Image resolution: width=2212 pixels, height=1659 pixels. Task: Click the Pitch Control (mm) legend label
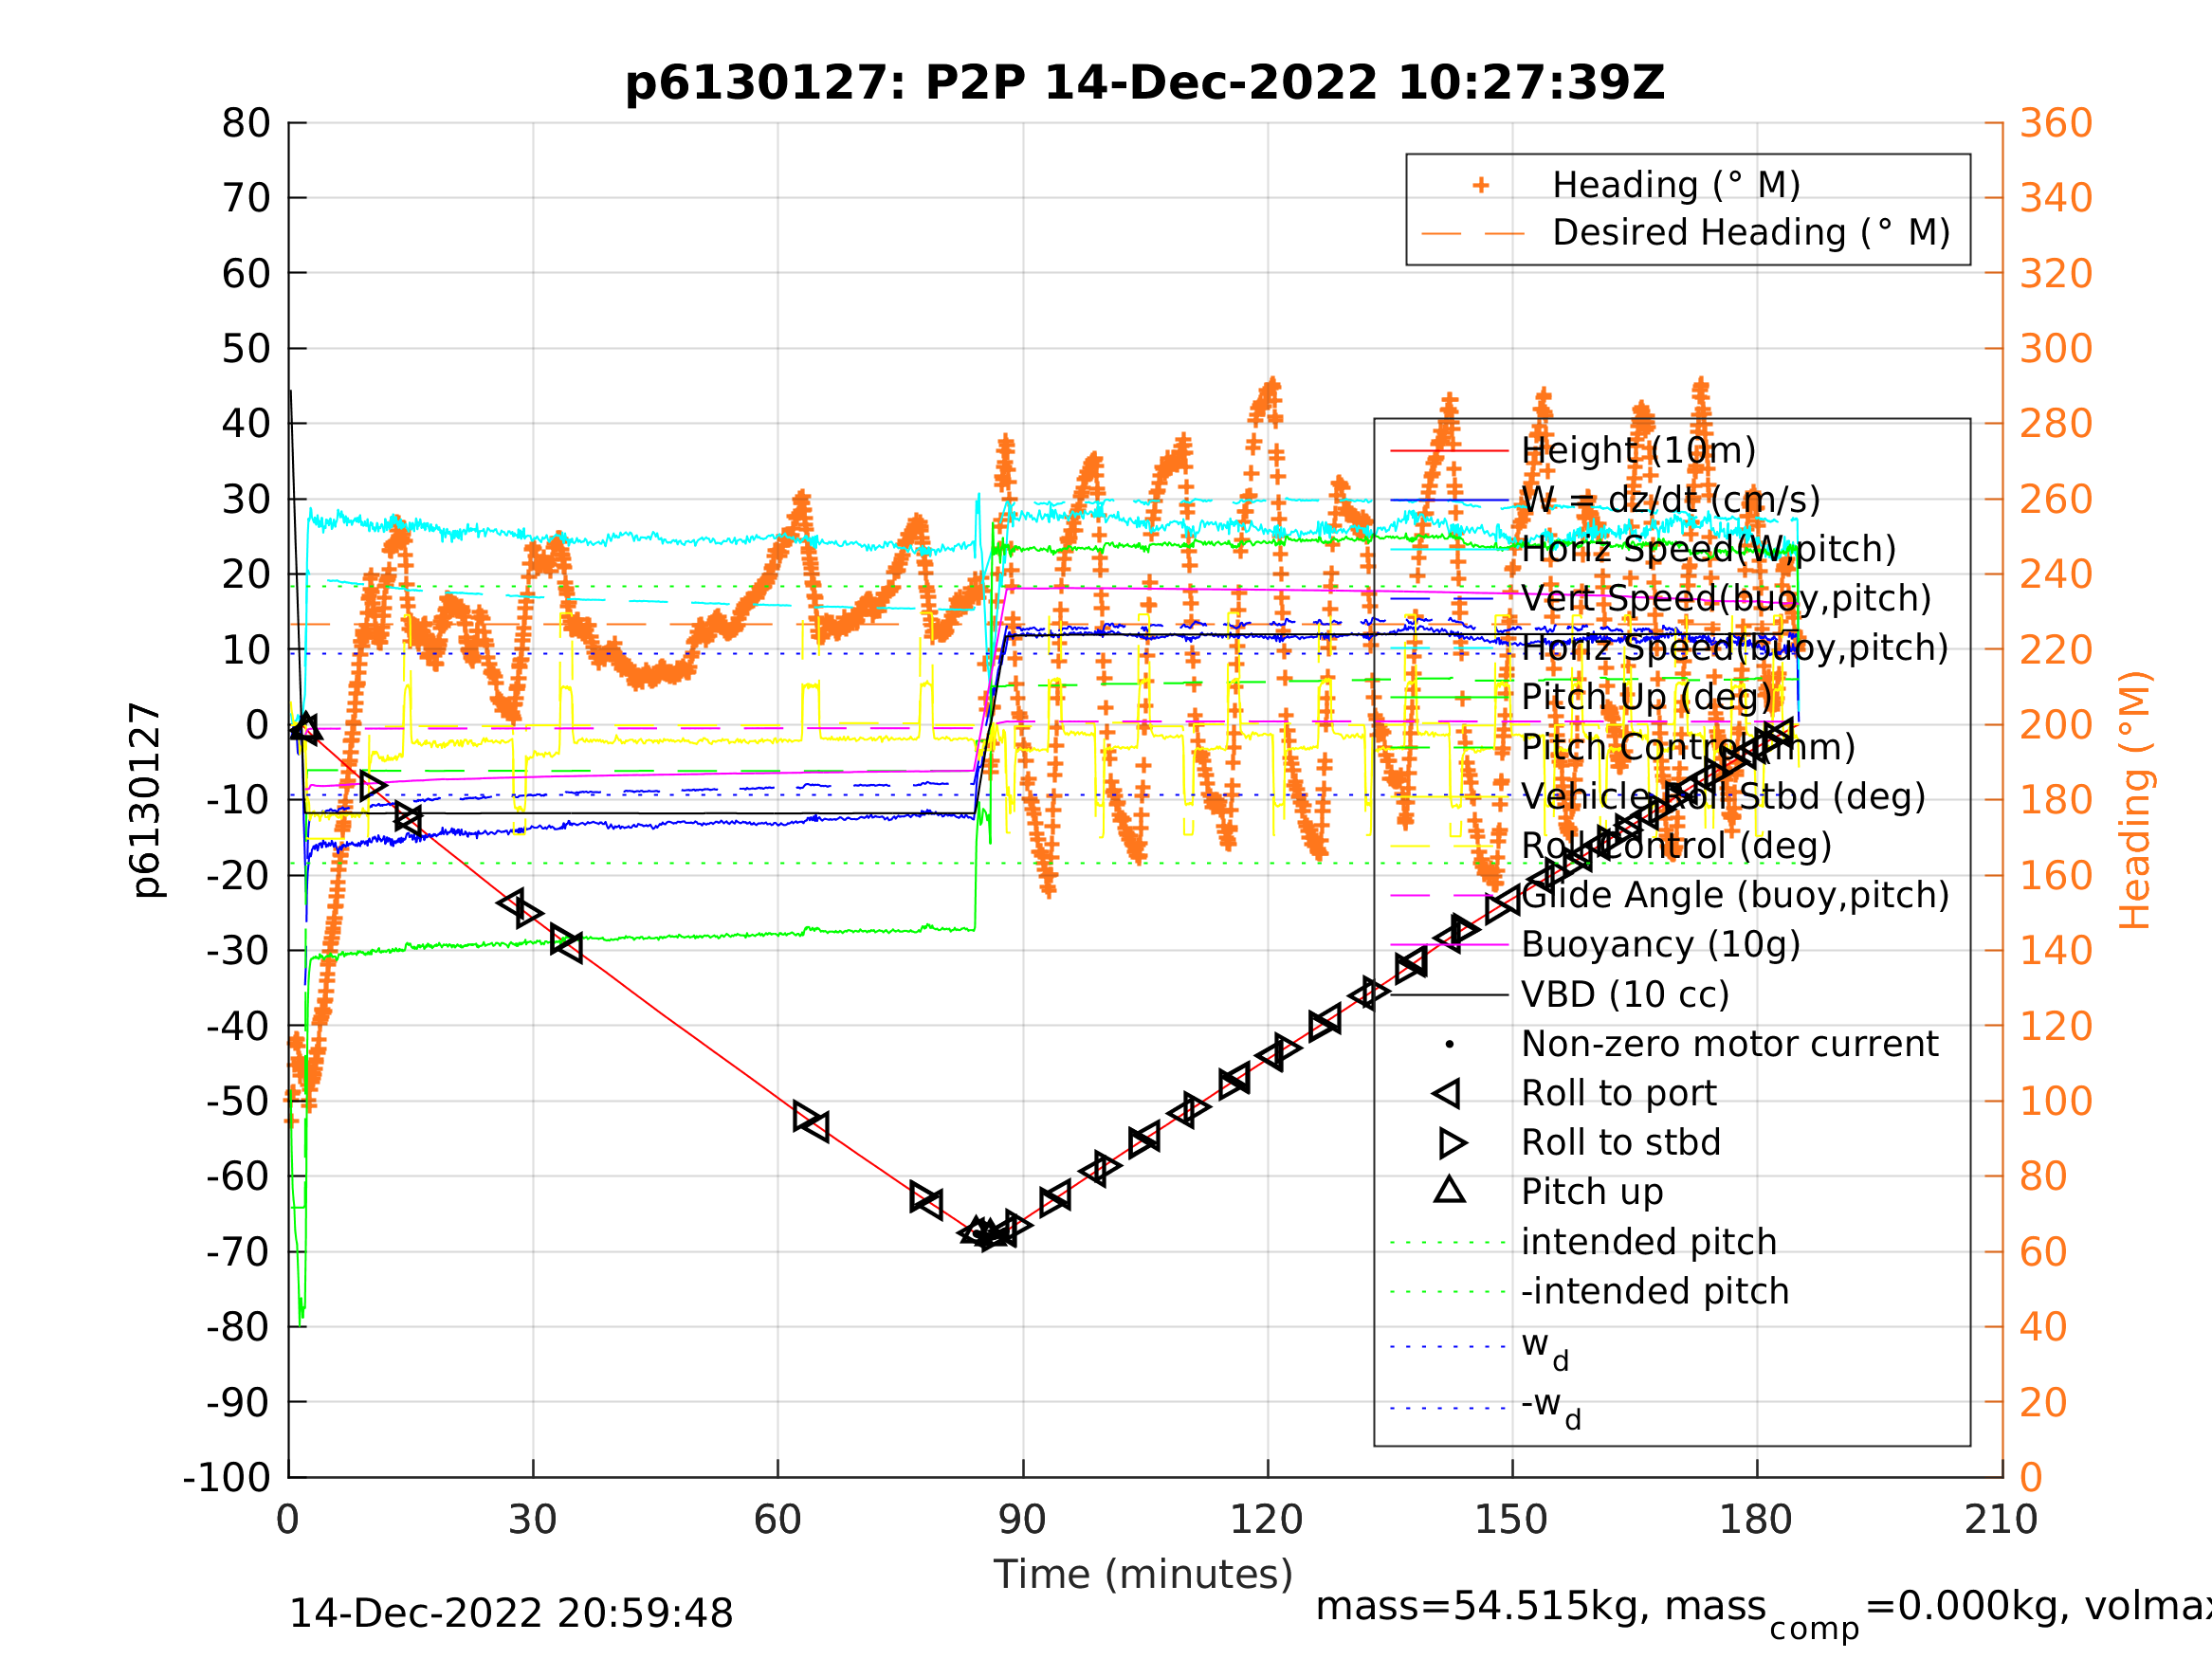(x=1688, y=747)
